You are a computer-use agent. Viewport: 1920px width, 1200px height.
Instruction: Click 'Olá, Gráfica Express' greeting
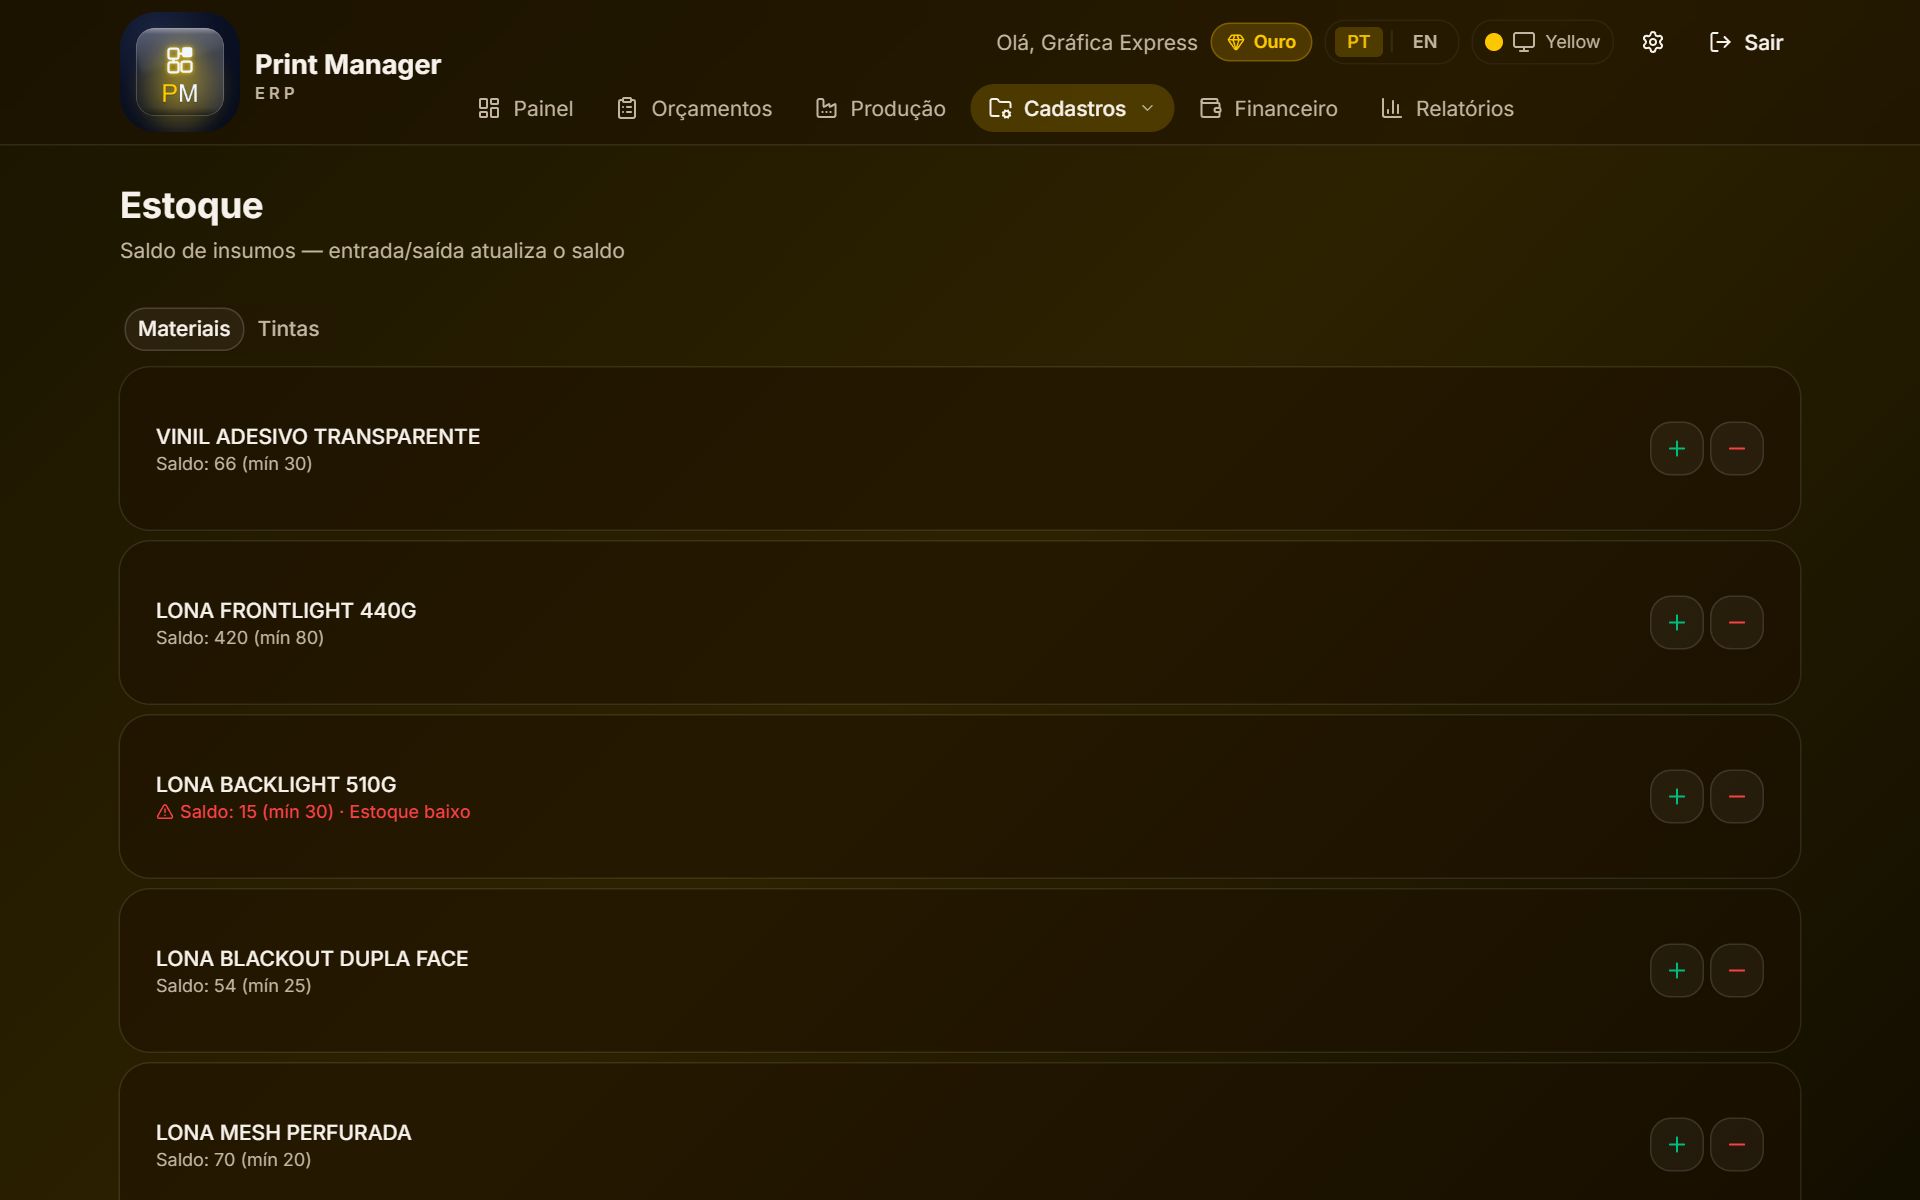[x=1097, y=42]
